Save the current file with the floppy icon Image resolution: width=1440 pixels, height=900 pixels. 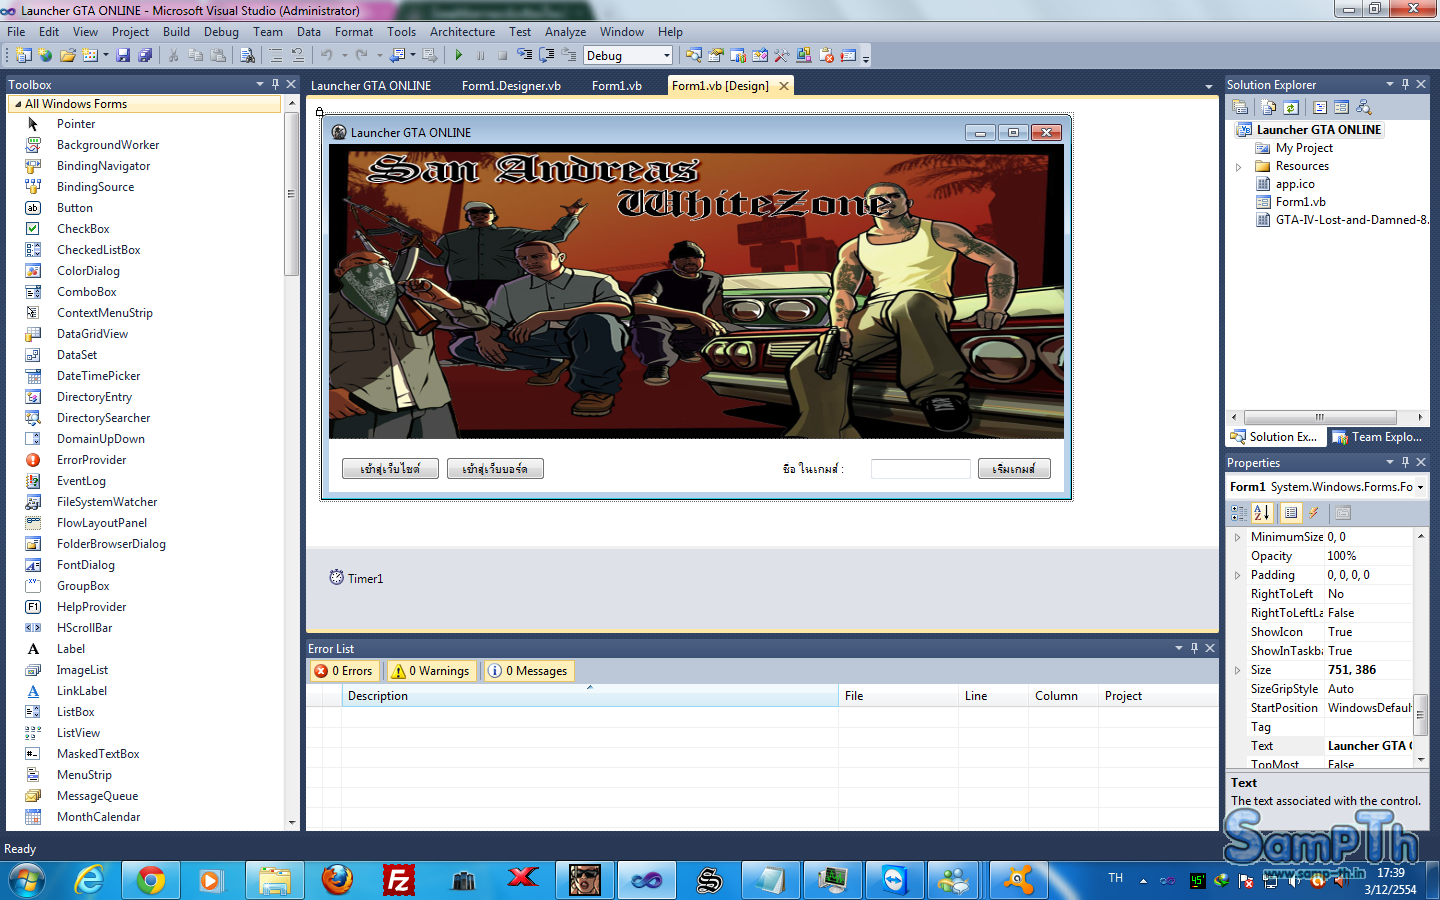point(123,56)
